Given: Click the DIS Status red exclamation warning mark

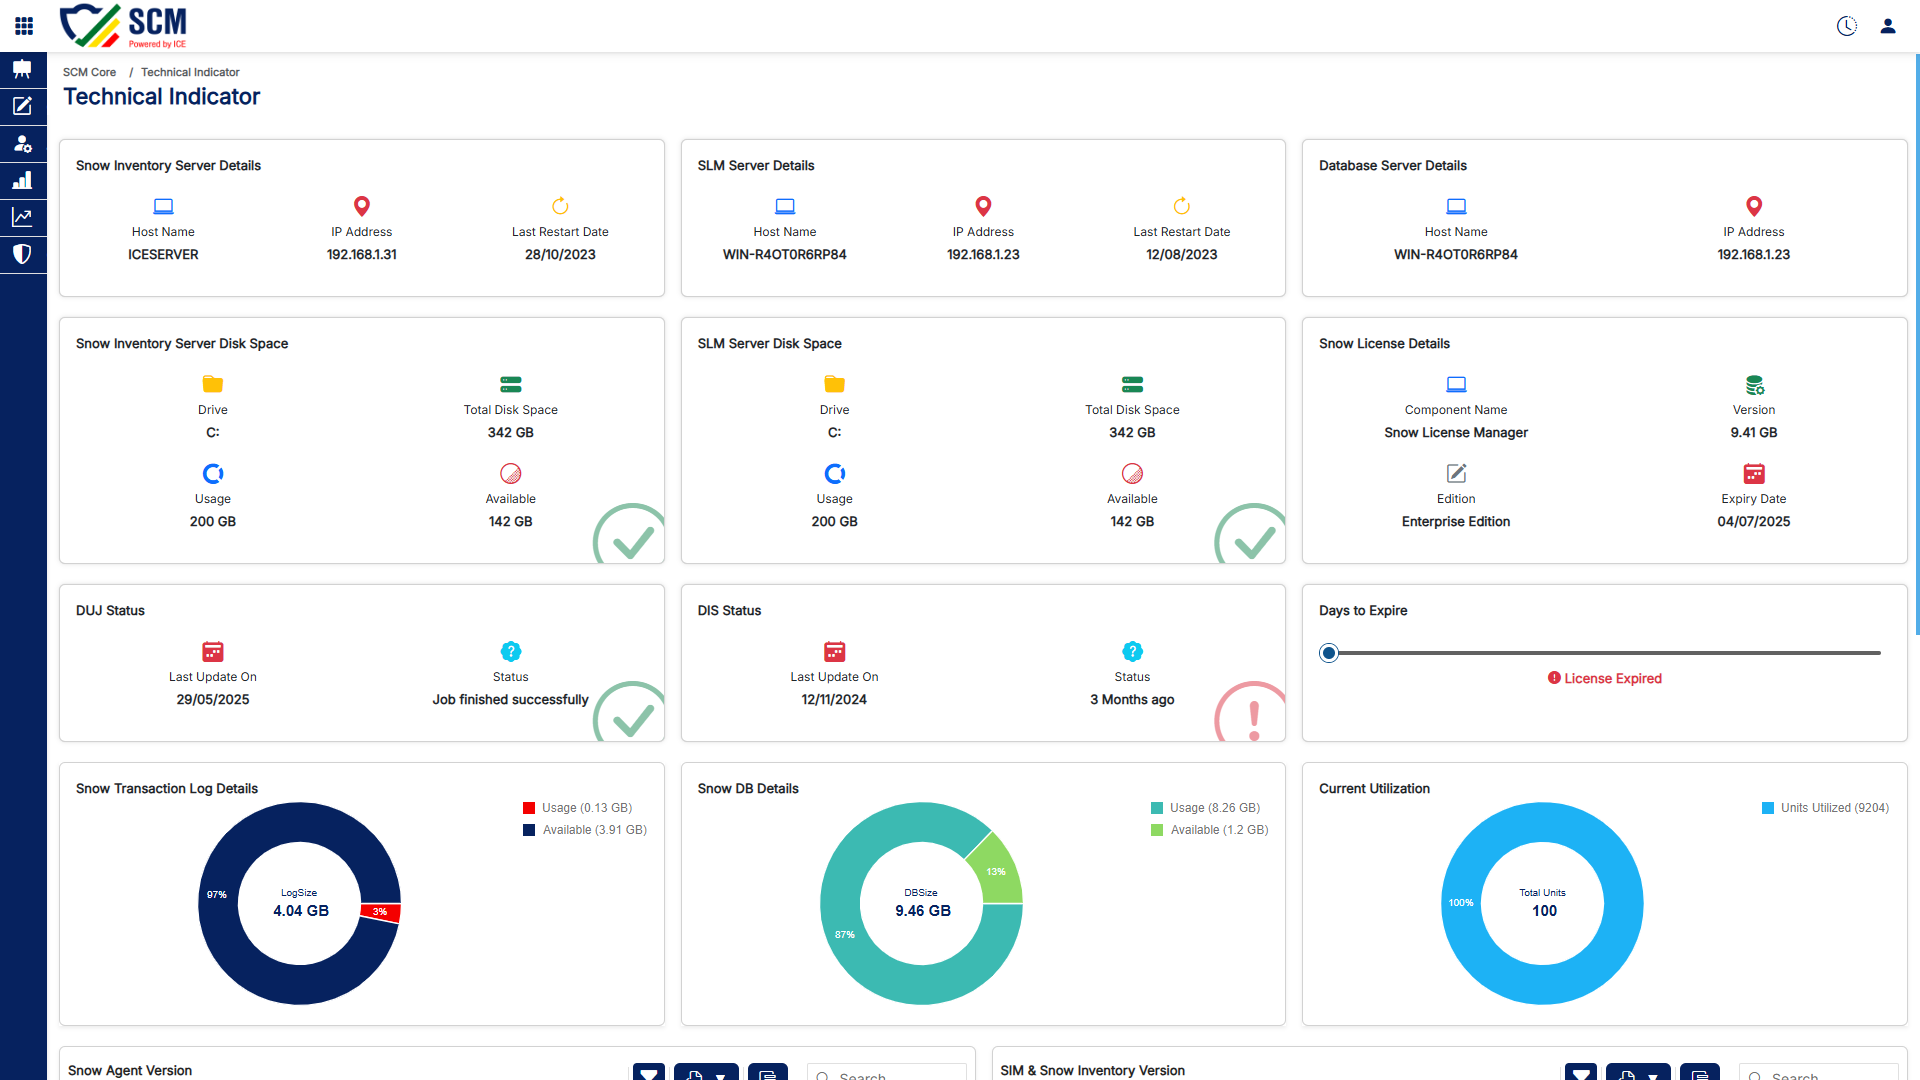Looking at the screenshot, I should point(1250,712).
